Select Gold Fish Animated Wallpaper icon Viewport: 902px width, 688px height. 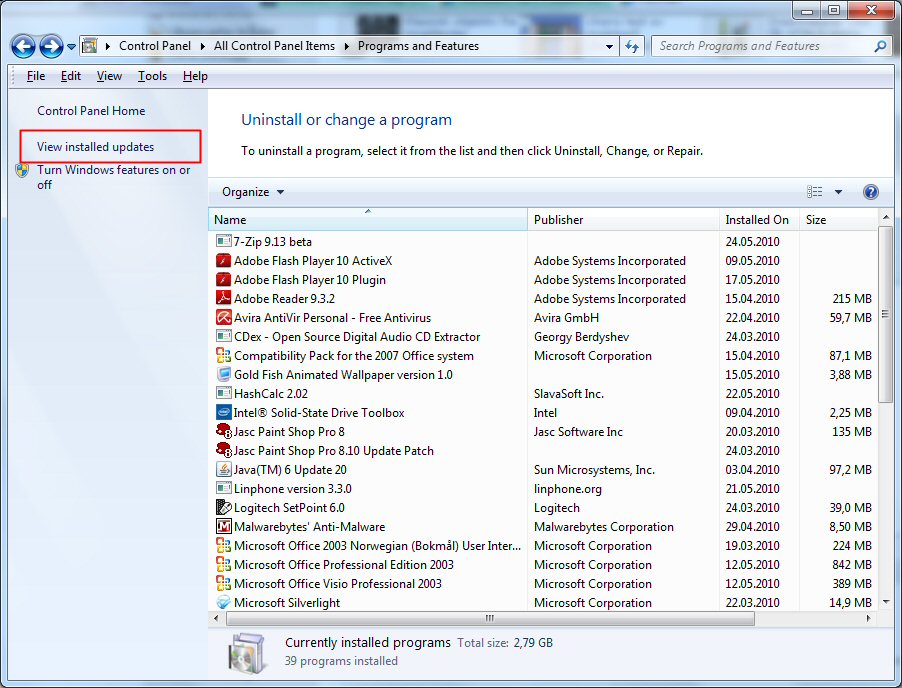point(223,374)
